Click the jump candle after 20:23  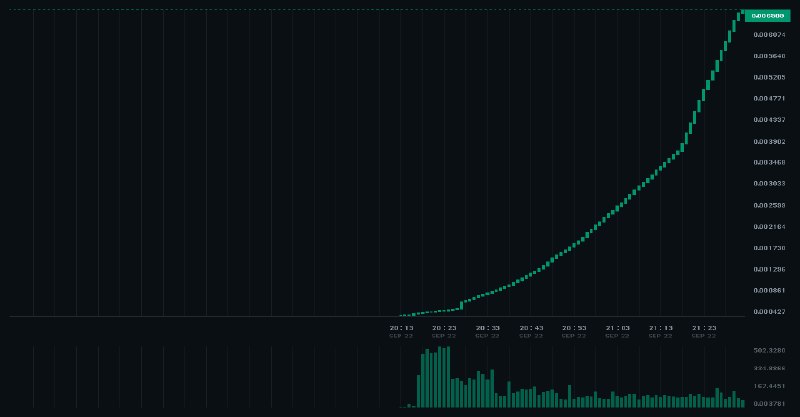pos(462,305)
